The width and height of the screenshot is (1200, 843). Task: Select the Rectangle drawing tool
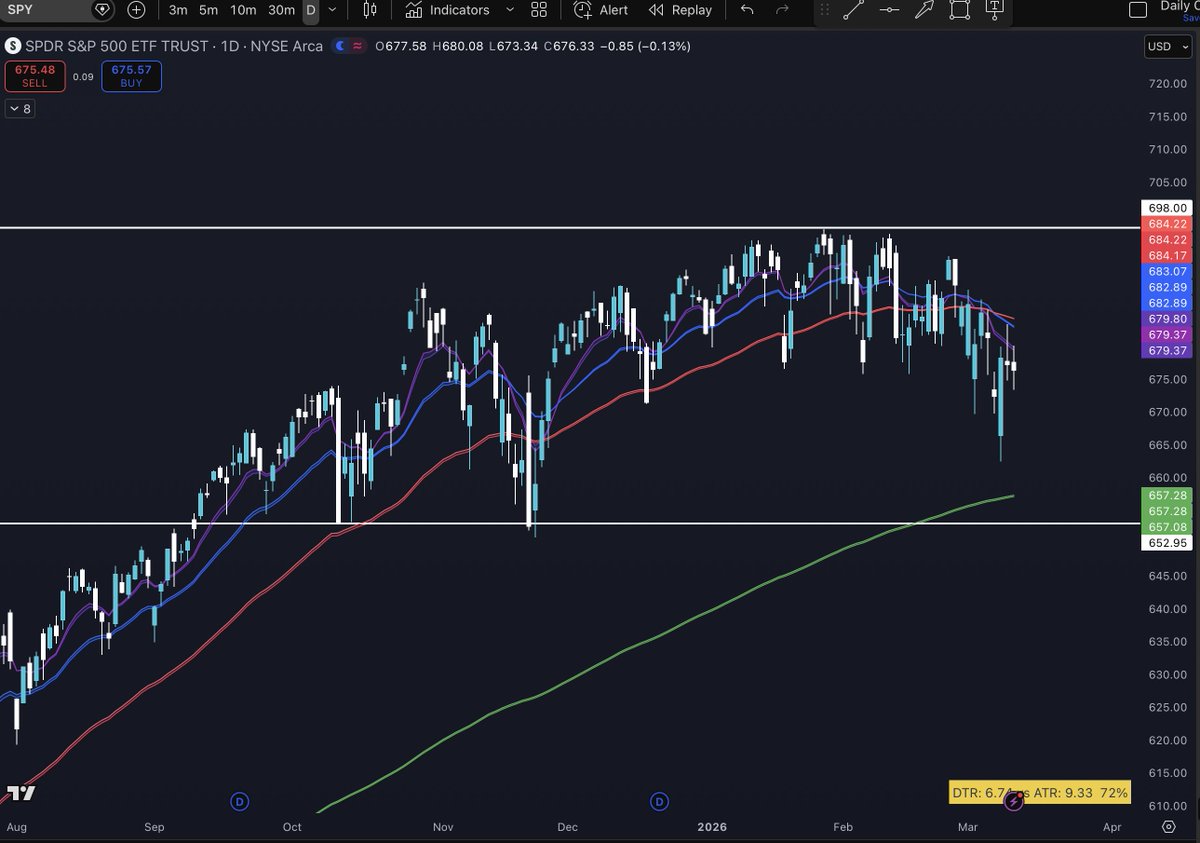point(959,10)
